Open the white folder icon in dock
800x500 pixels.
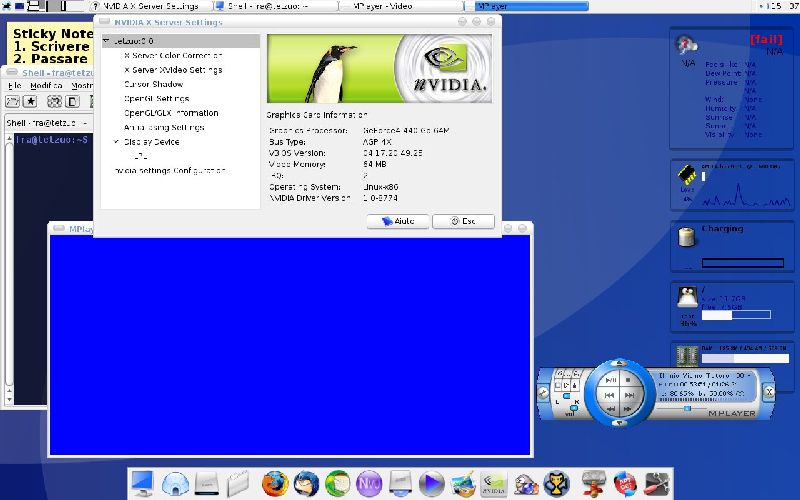237,484
